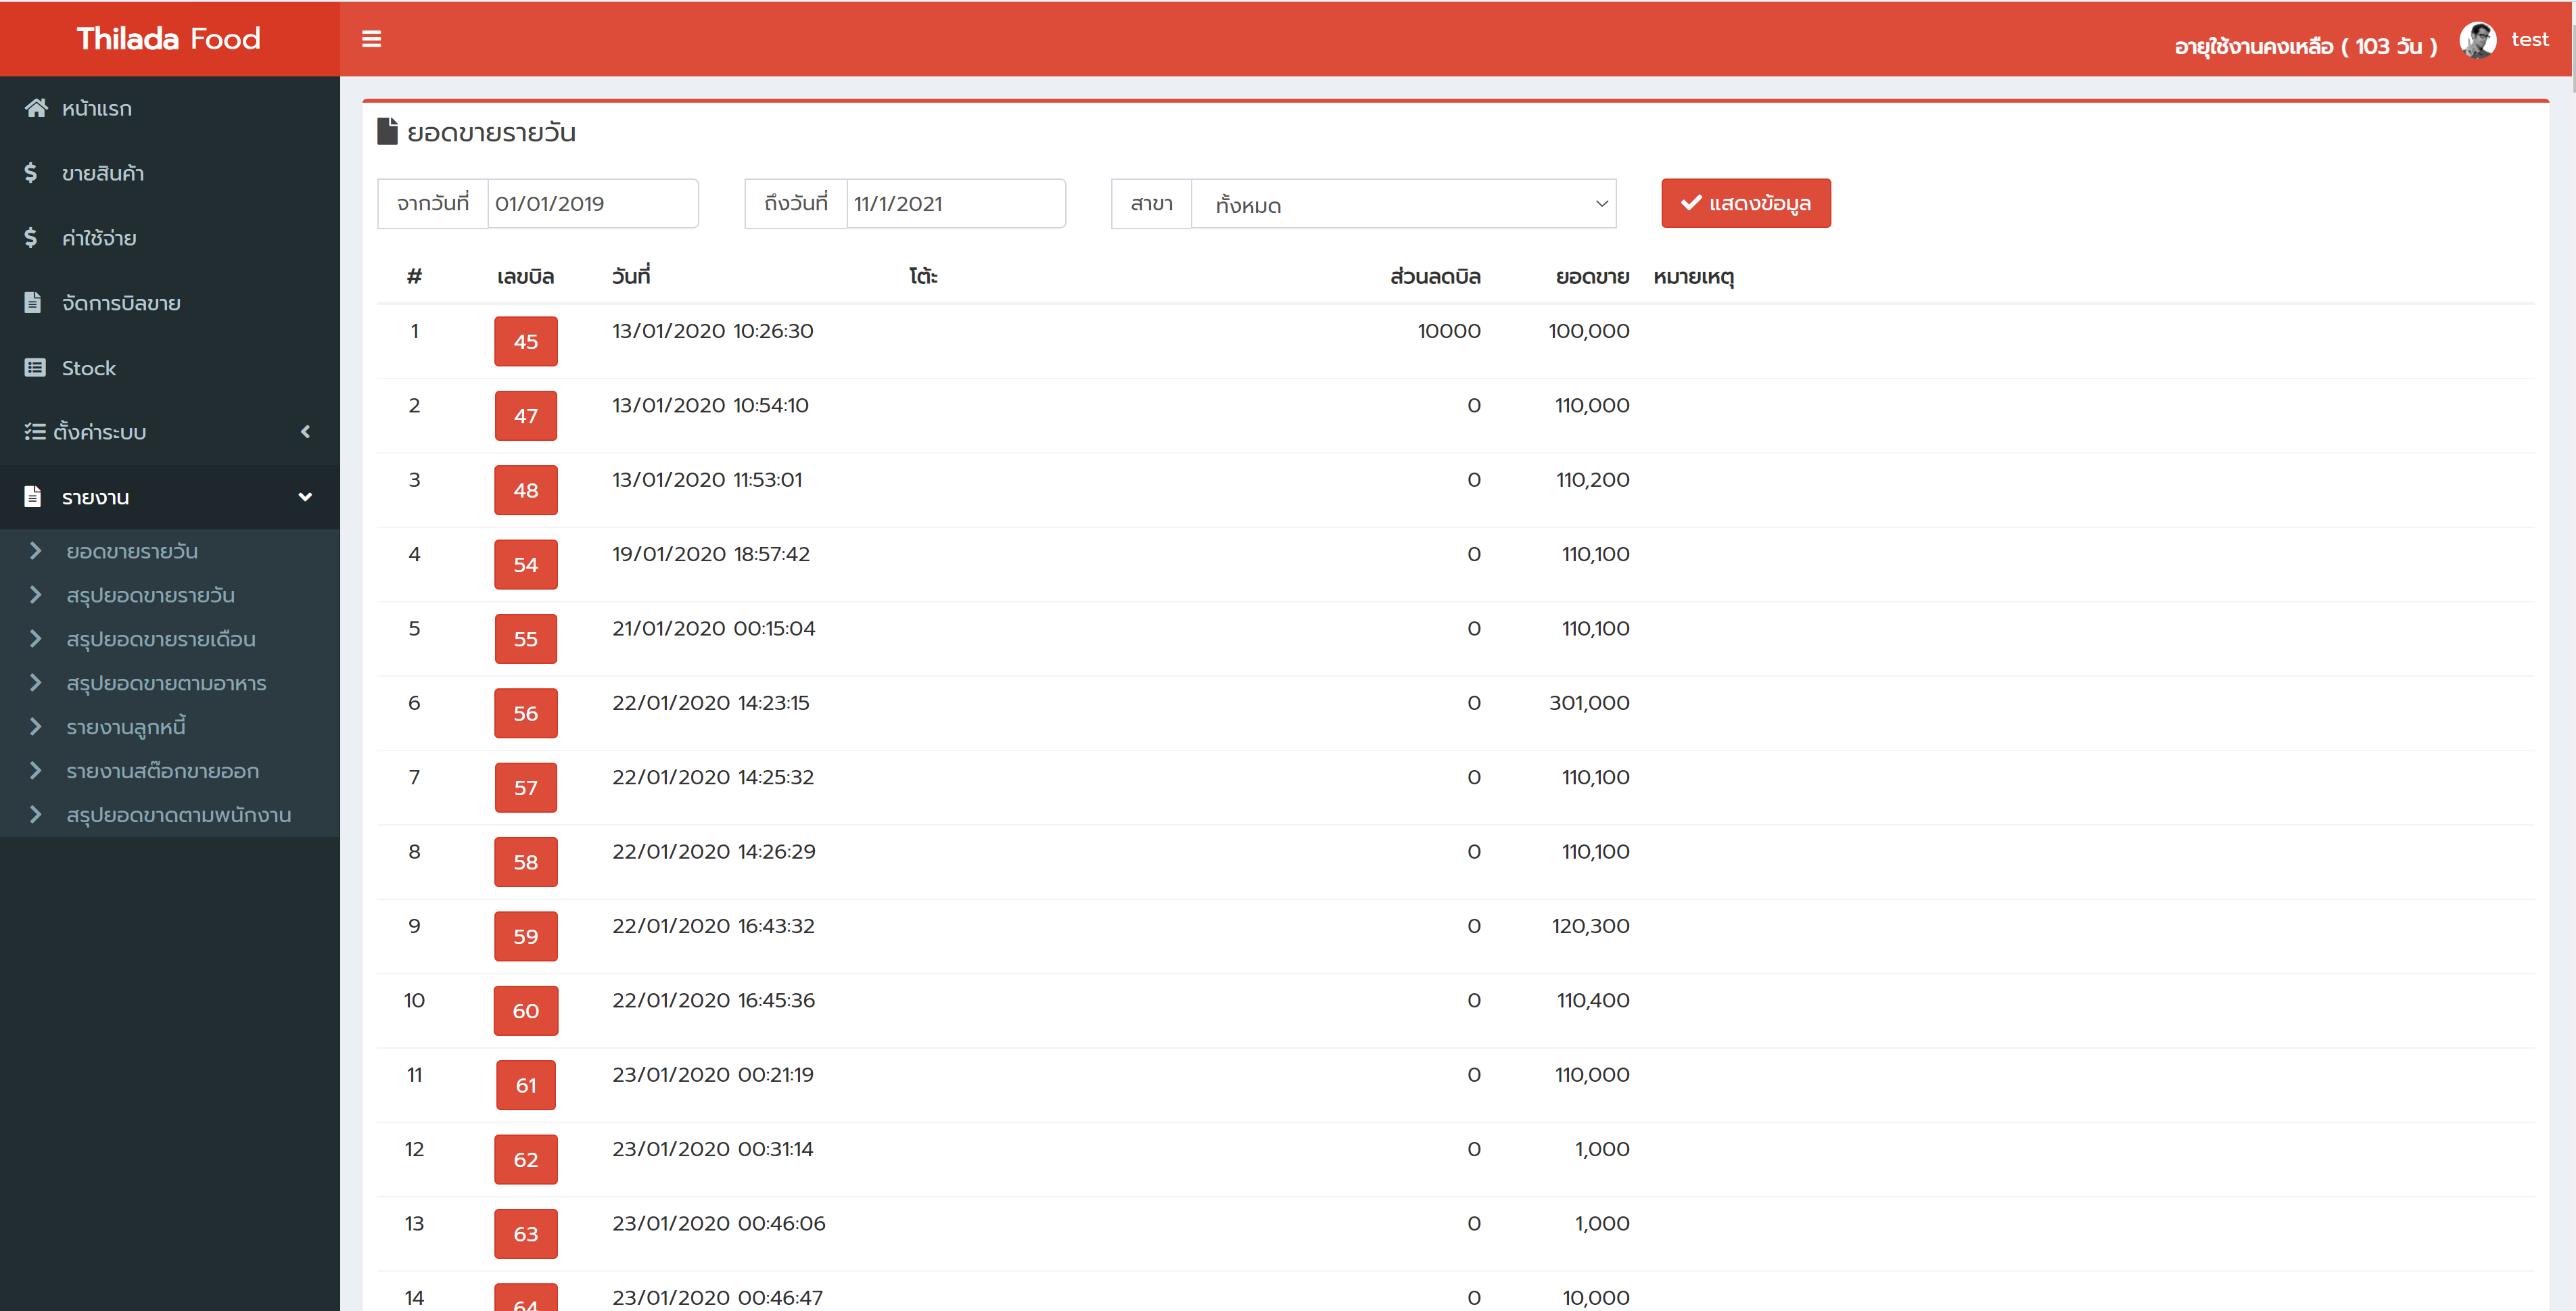Click the โต๊ะ column header

click(923, 276)
